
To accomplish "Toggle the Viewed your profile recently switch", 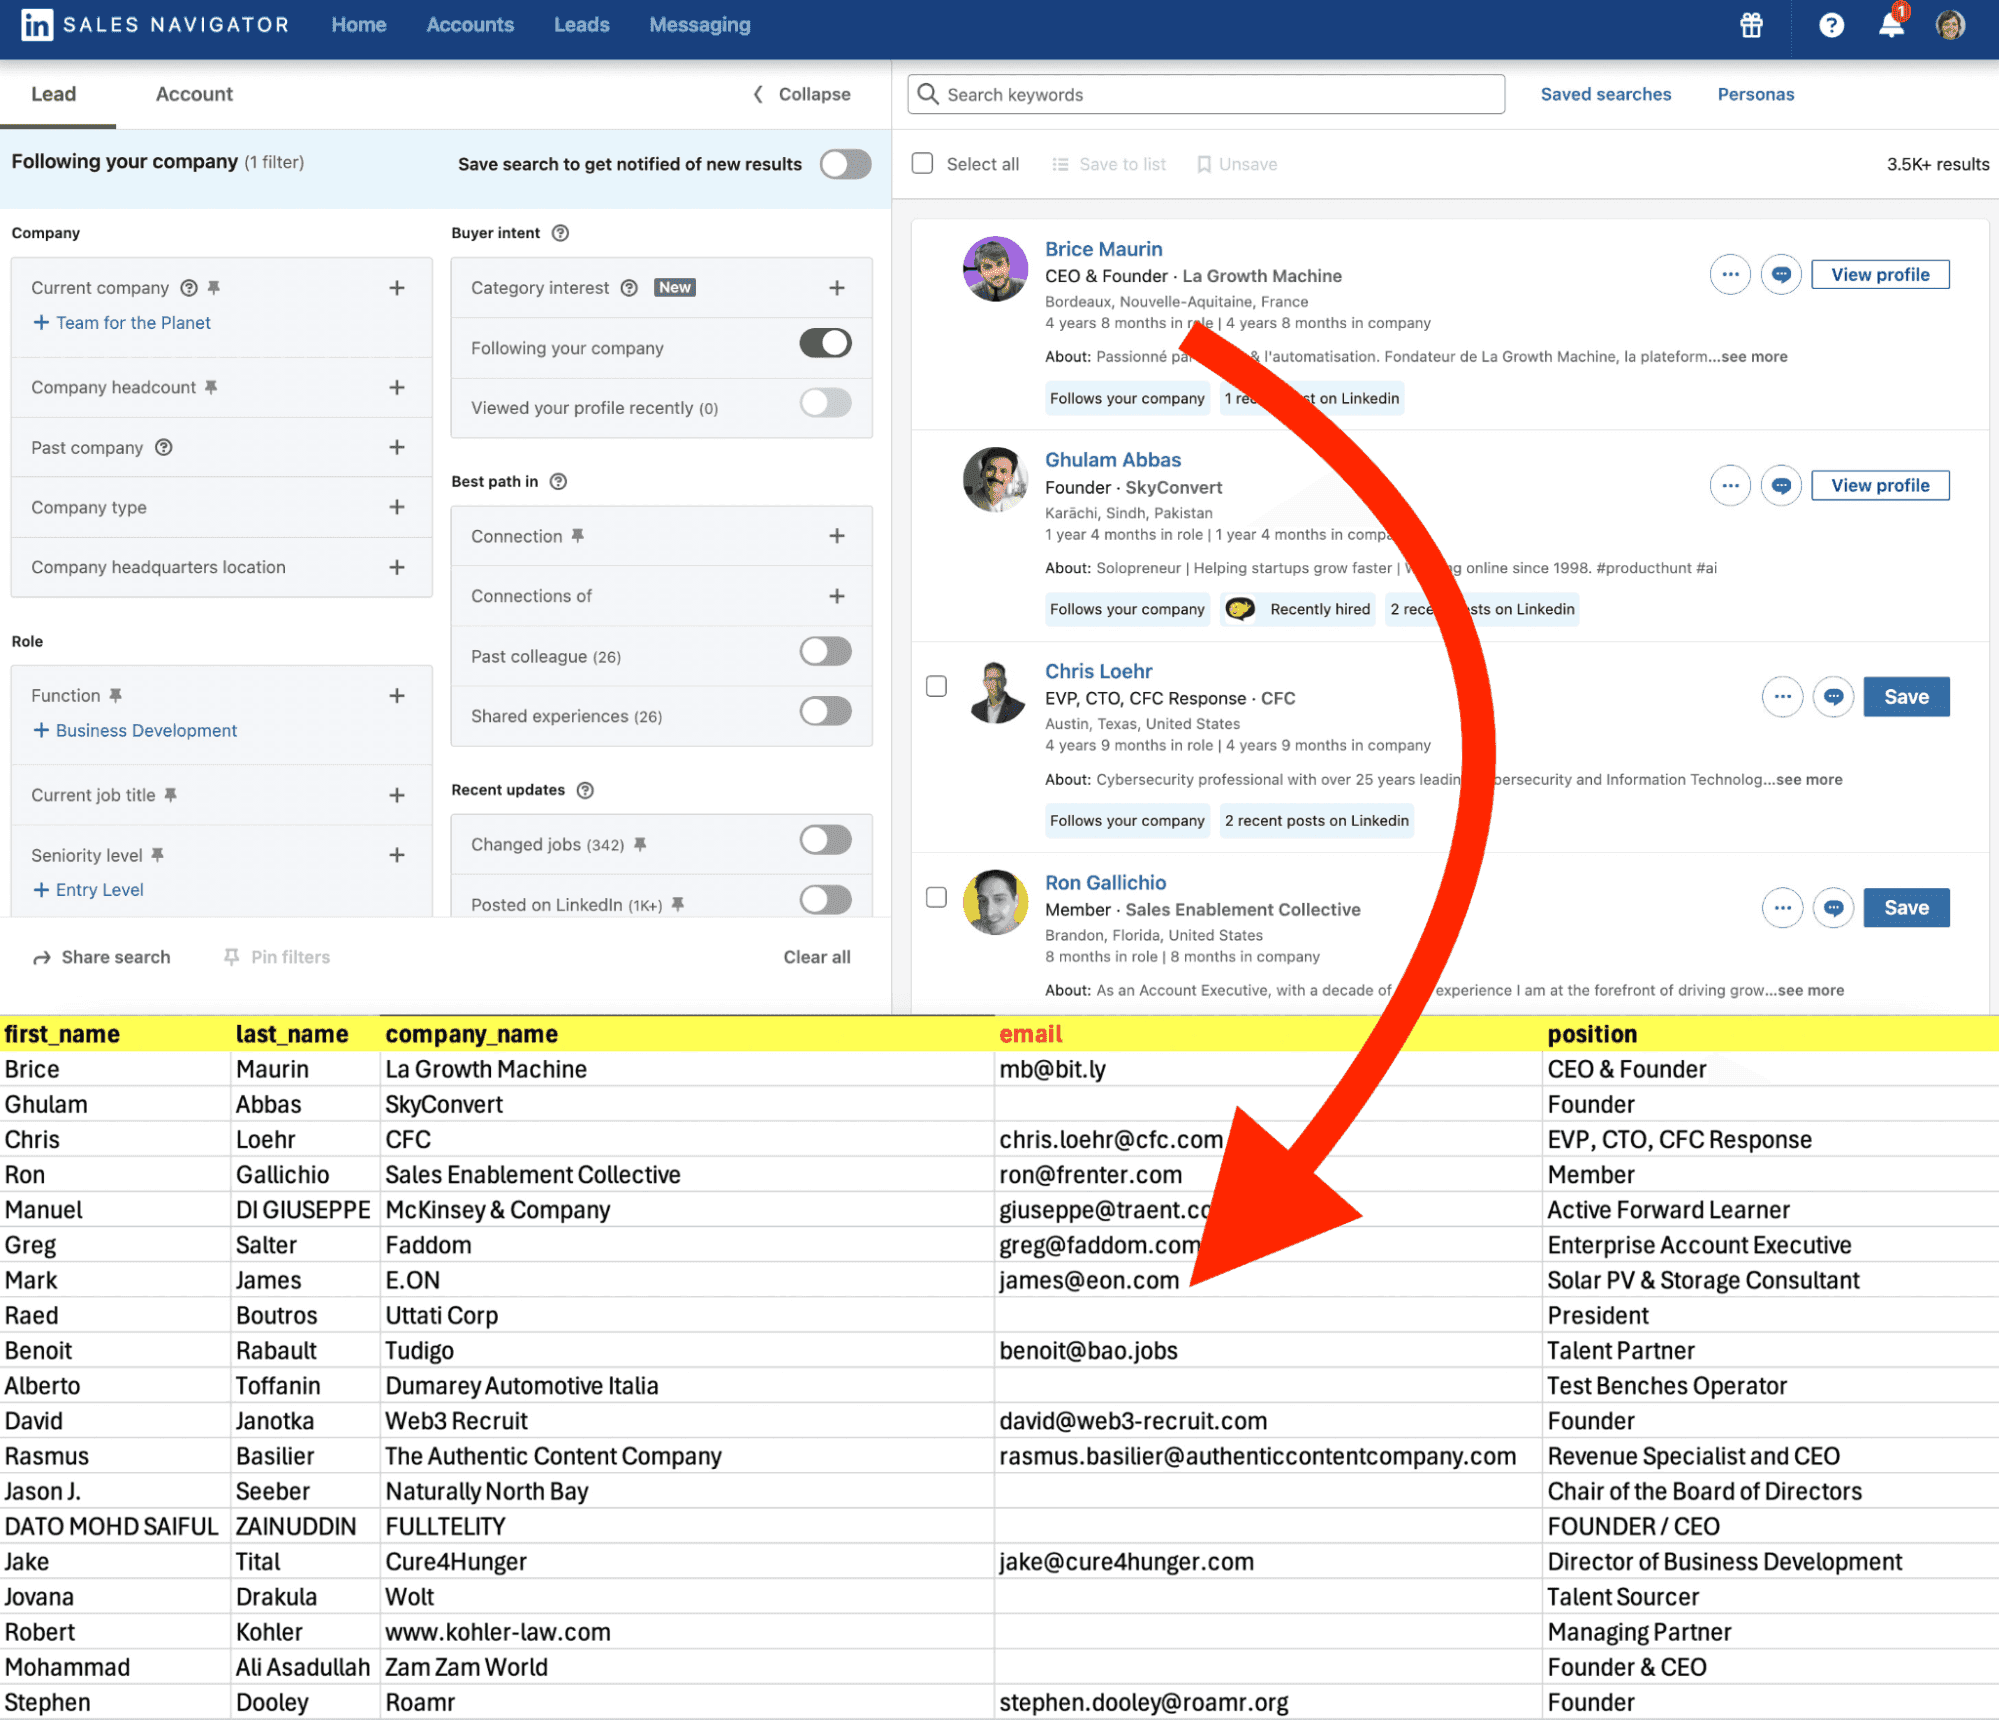I will click(x=828, y=406).
